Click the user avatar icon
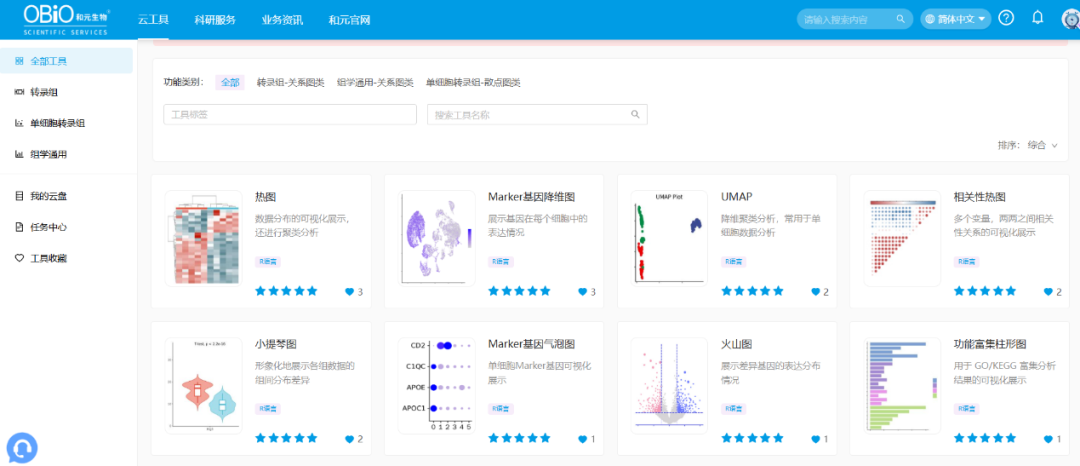Viewport: 1080px width, 466px height. pyautogui.click(x=1071, y=19)
